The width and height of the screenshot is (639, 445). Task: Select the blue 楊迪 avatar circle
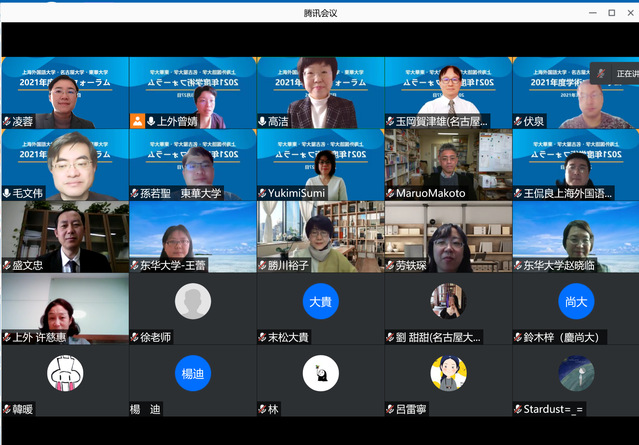192,373
